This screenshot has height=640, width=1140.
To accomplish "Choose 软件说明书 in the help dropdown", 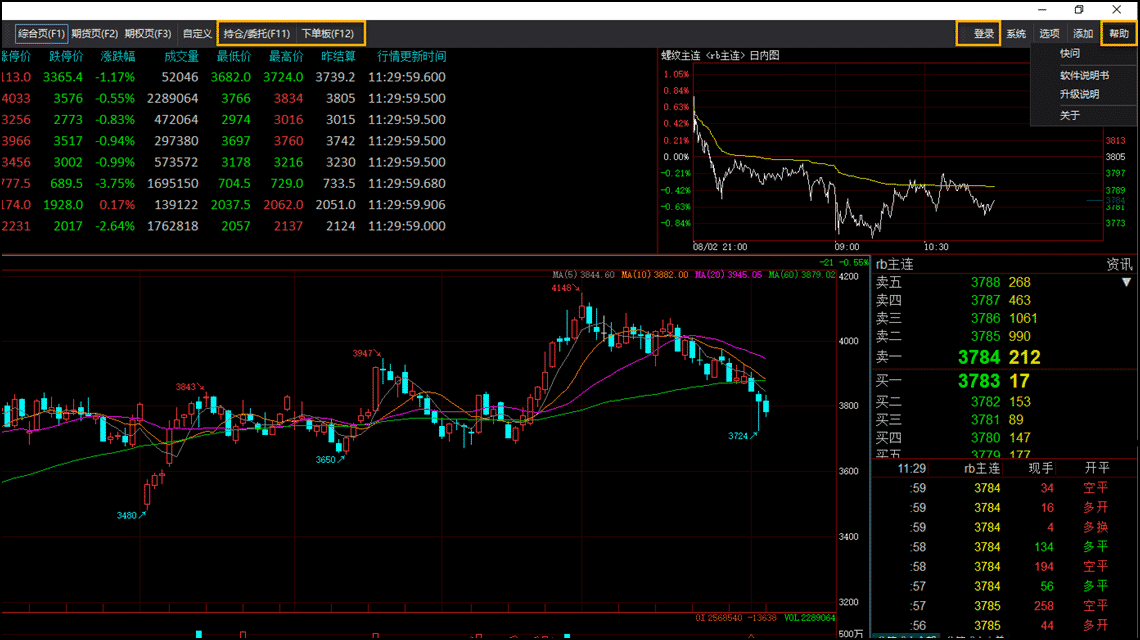I will point(1084,75).
